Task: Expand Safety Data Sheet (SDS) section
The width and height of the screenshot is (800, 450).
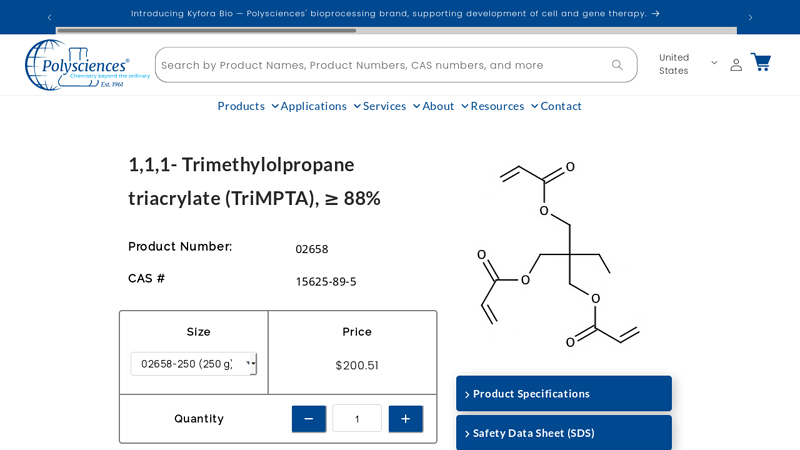Action: click(564, 433)
